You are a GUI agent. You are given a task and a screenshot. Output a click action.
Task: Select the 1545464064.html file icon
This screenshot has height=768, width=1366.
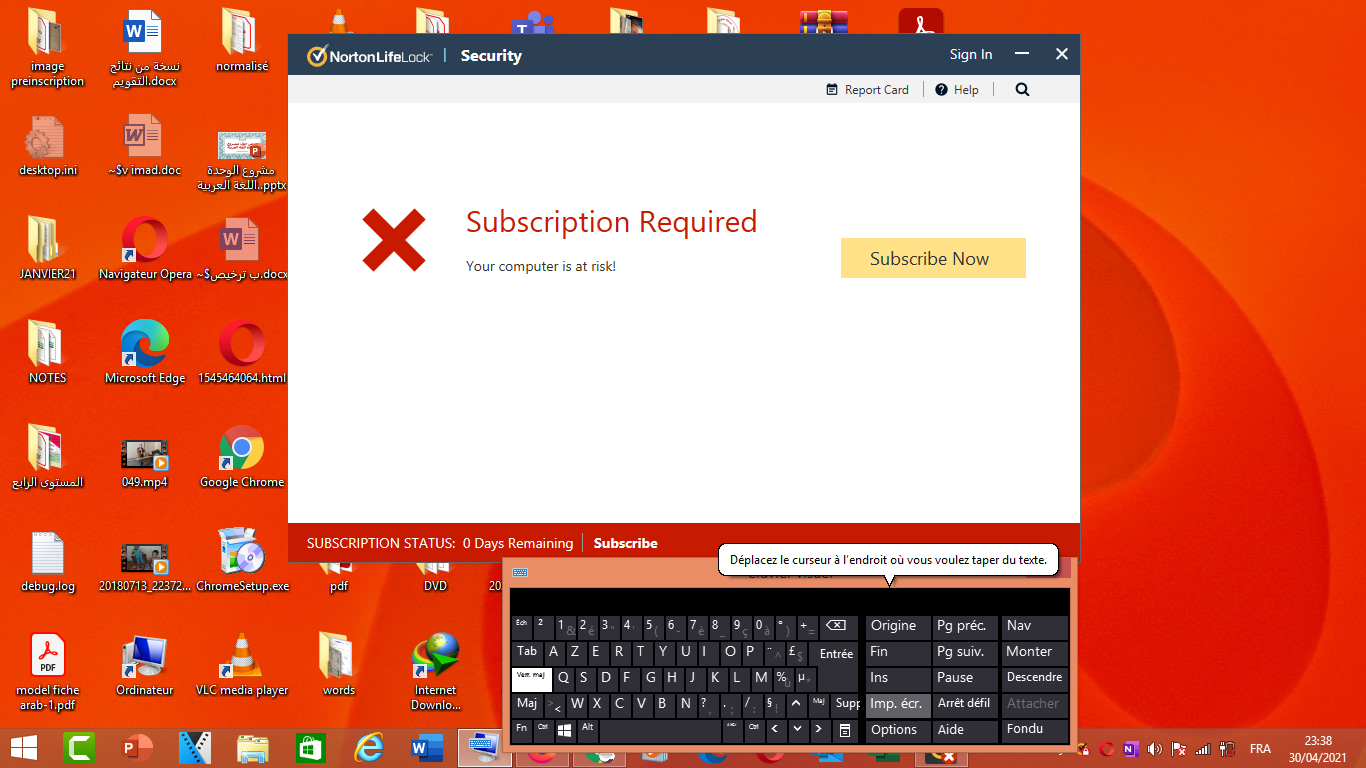point(242,352)
